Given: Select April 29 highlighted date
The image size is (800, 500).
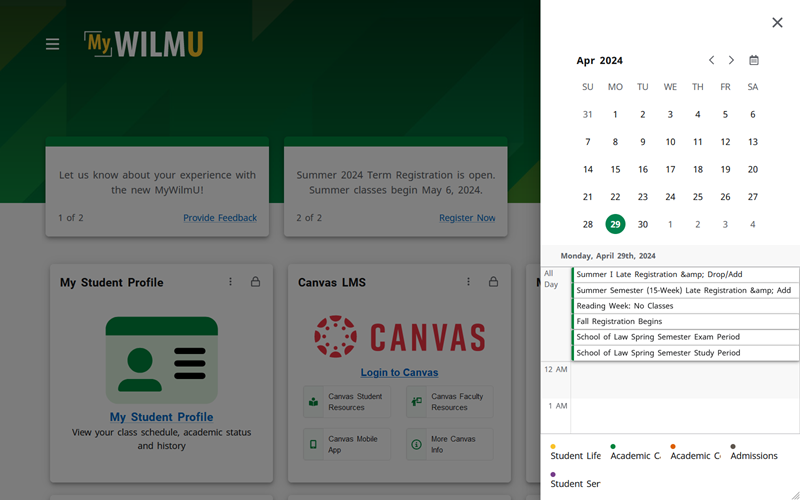Looking at the screenshot, I should coord(615,224).
